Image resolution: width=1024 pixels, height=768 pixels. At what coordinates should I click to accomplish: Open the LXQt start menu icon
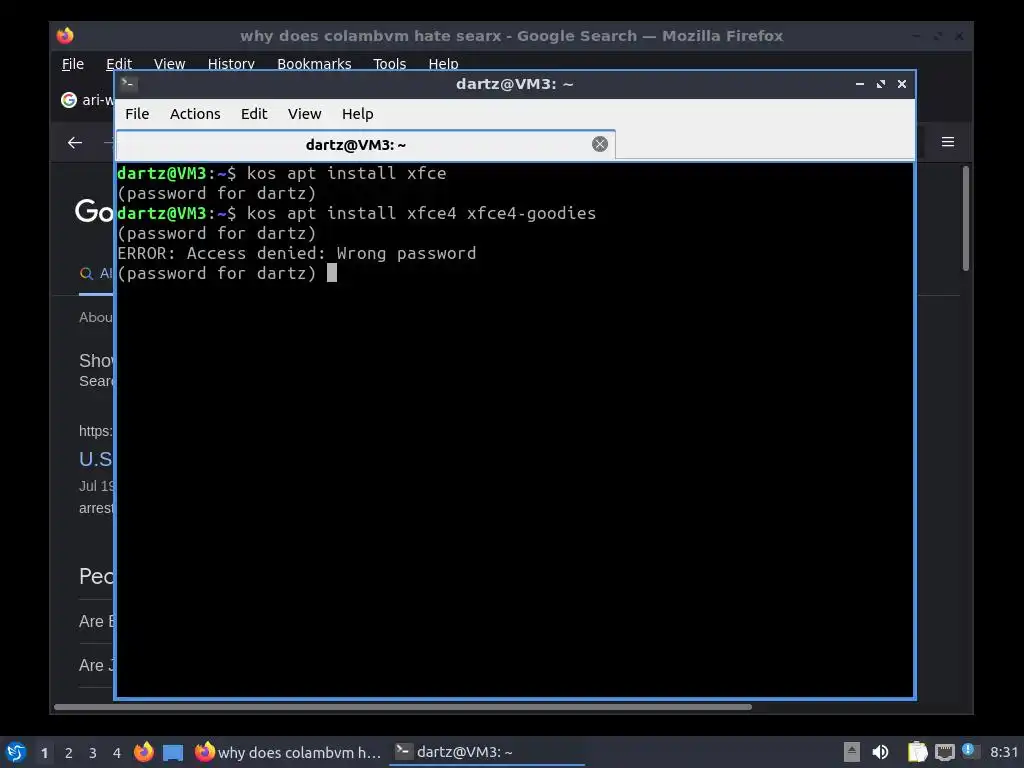click(x=16, y=752)
